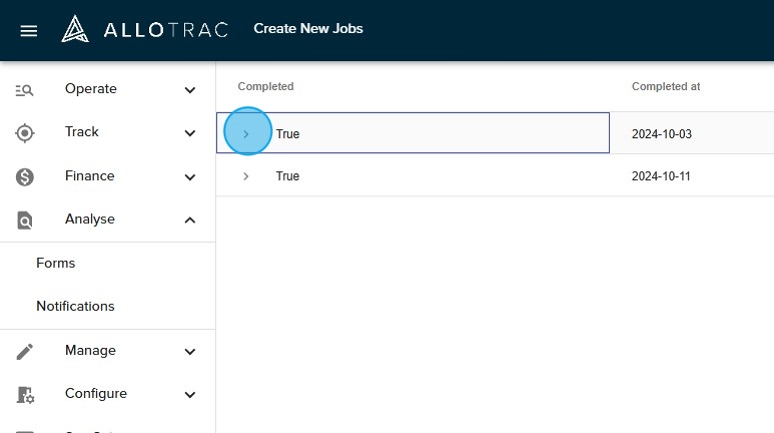Click the Allotrac logo
The height and width of the screenshot is (433, 774).
point(145,29)
